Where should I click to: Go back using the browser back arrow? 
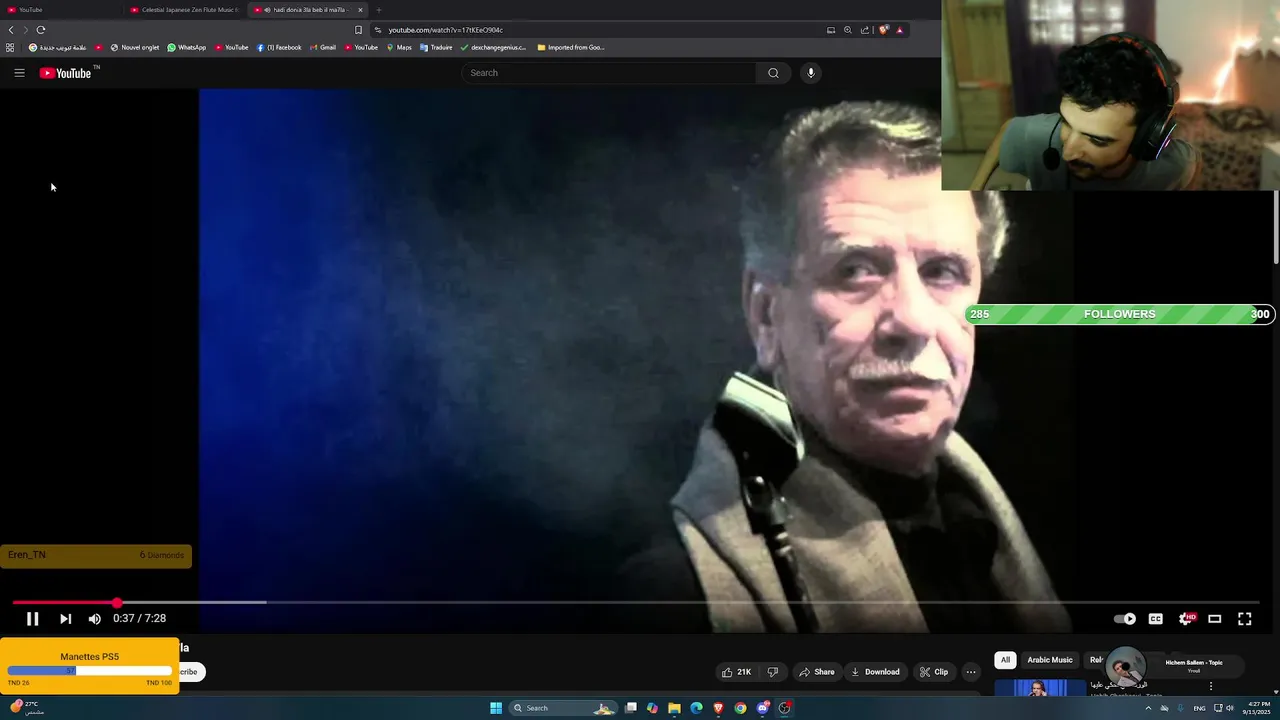click(x=11, y=30)
